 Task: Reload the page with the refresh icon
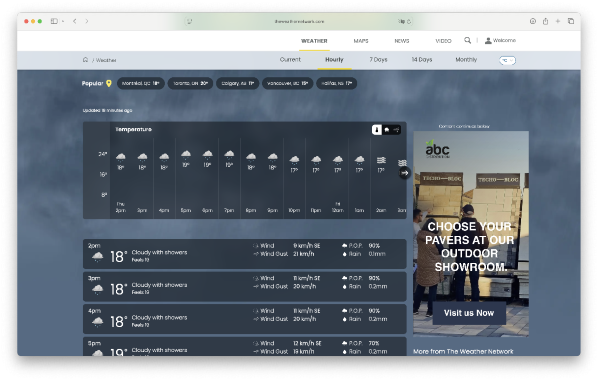[x=409, y=22]
